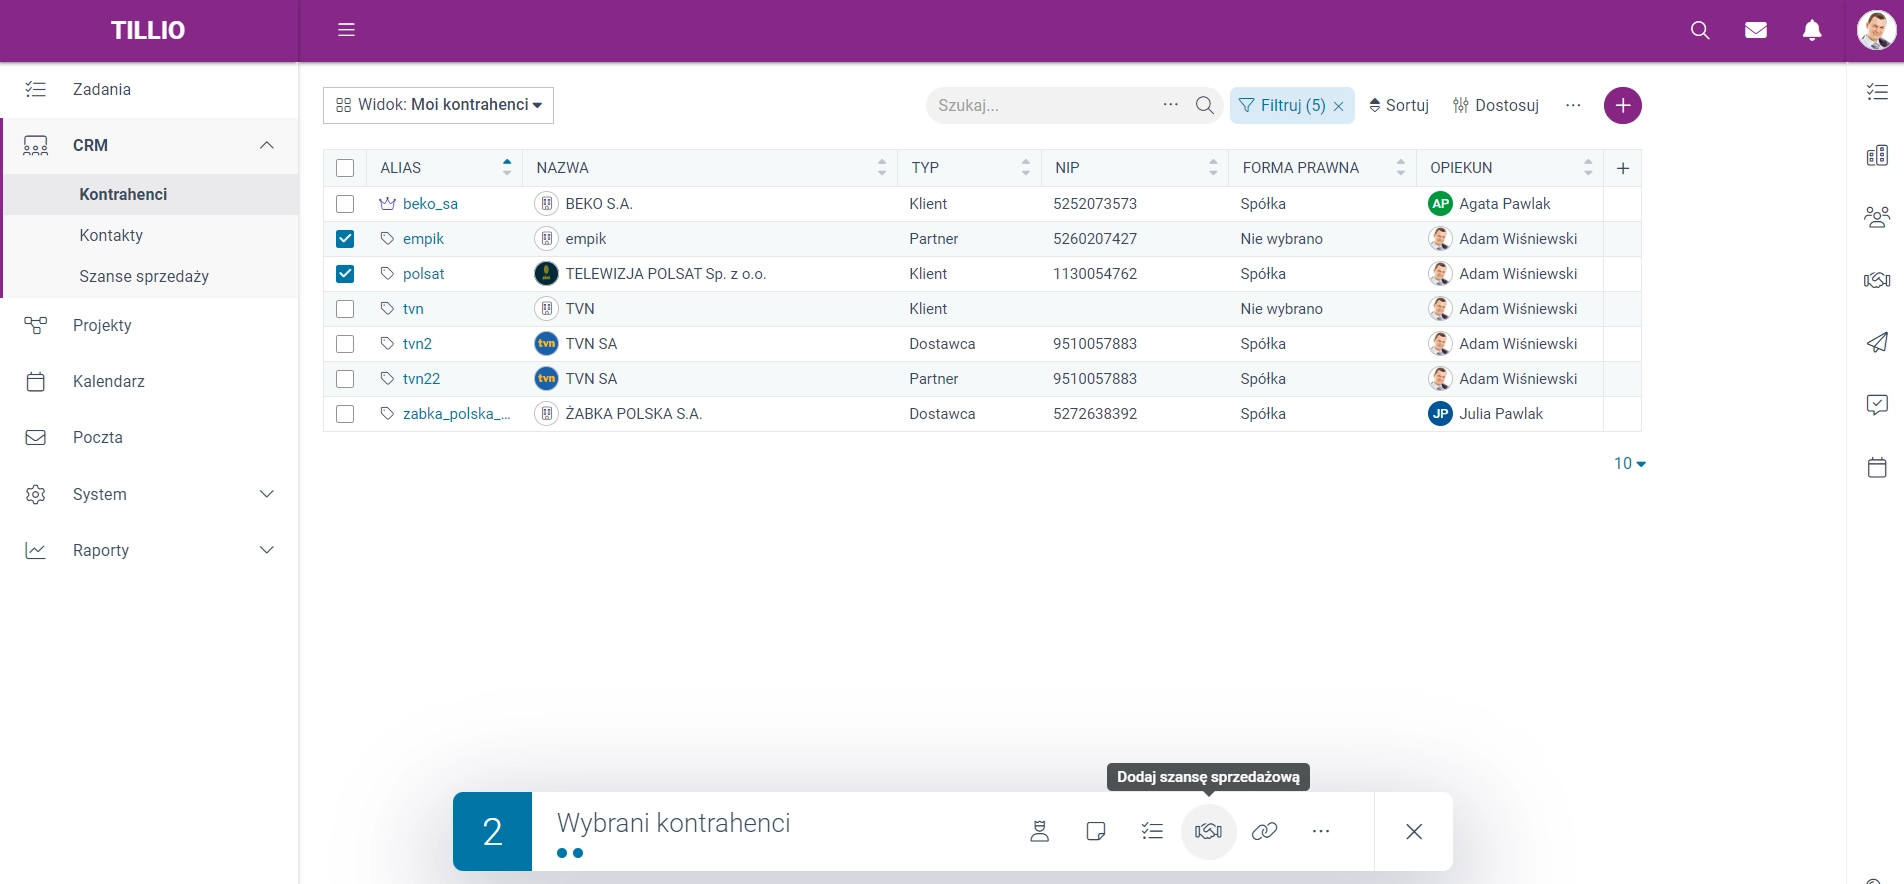This screenshot has height=884, width=1904.
Task: Open the beko_sa alias link
Action: [x=430, y=204]
